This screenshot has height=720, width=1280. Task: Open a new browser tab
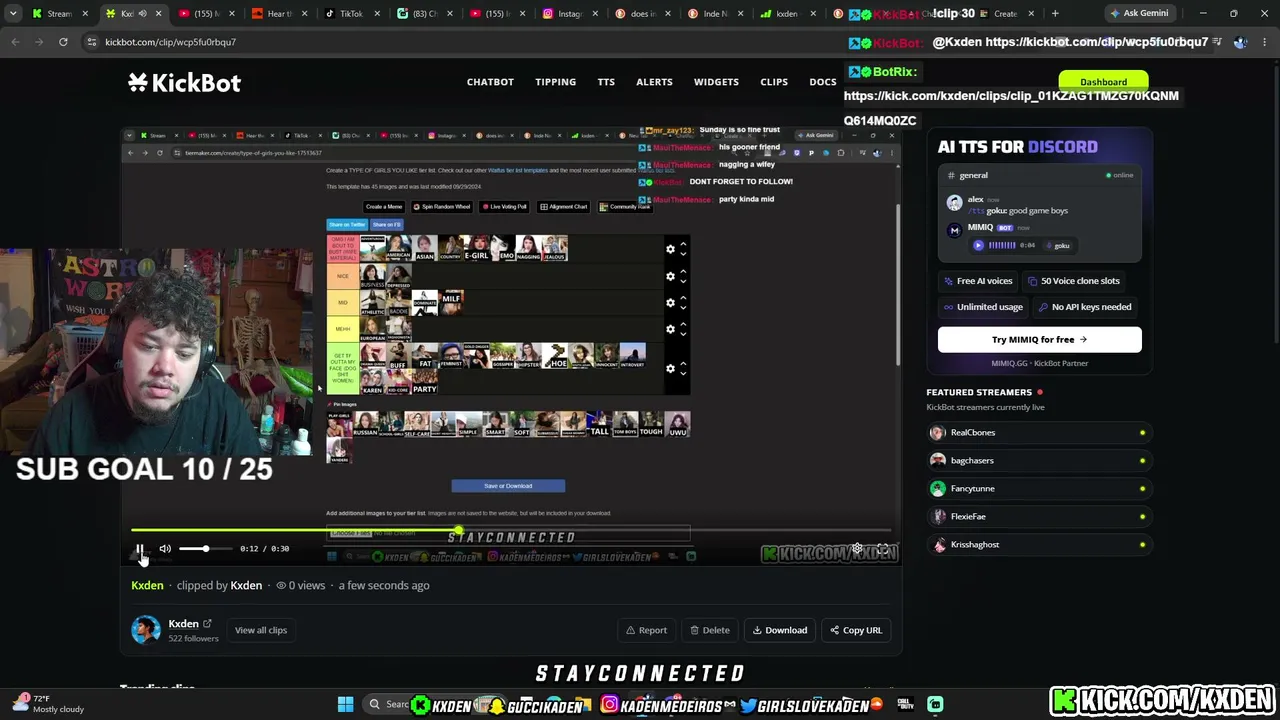[1055, 14]
